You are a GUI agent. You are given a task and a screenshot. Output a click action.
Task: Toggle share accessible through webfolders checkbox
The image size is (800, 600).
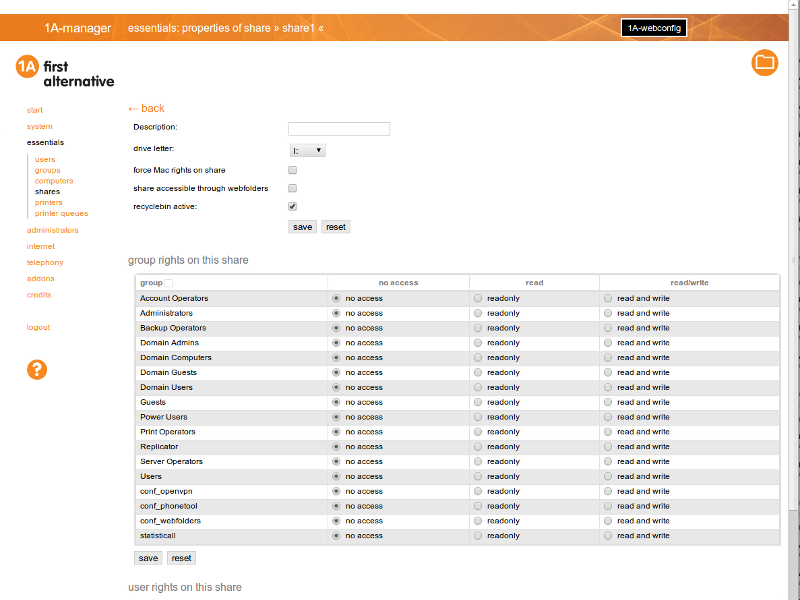(x=293, y=188)
